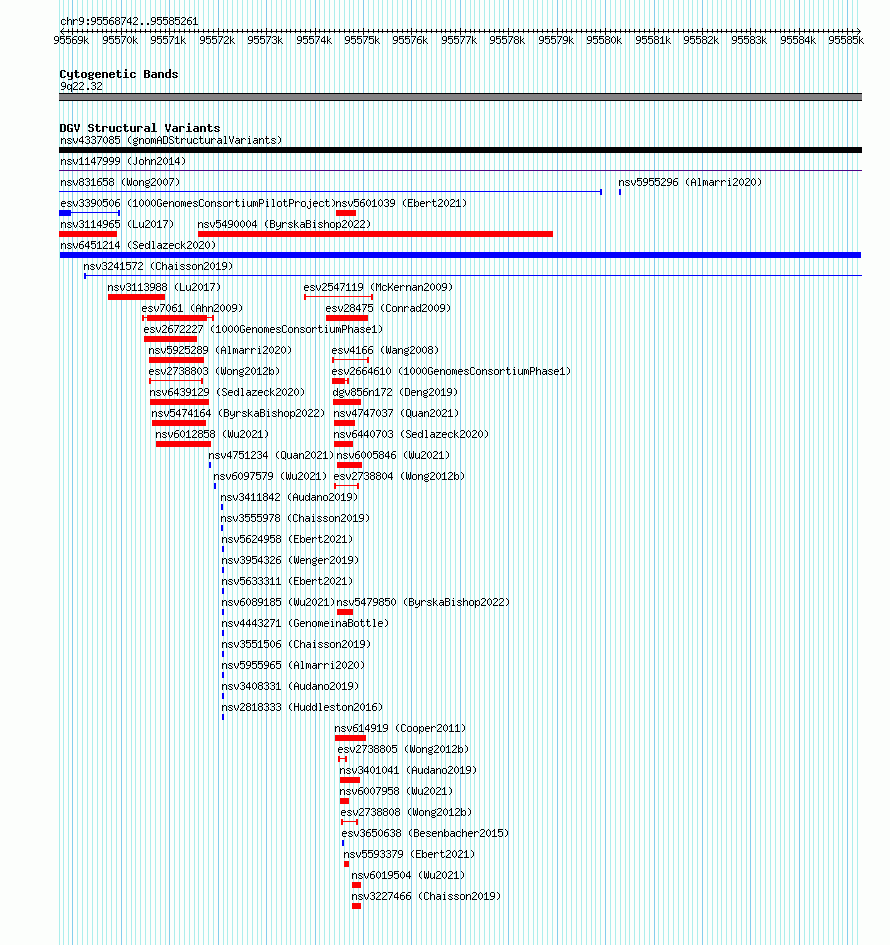Open nsv5479850 (ByrskaBishop2022) variant
The height and width of the screenshot is (945, 890).
[423, 603]
